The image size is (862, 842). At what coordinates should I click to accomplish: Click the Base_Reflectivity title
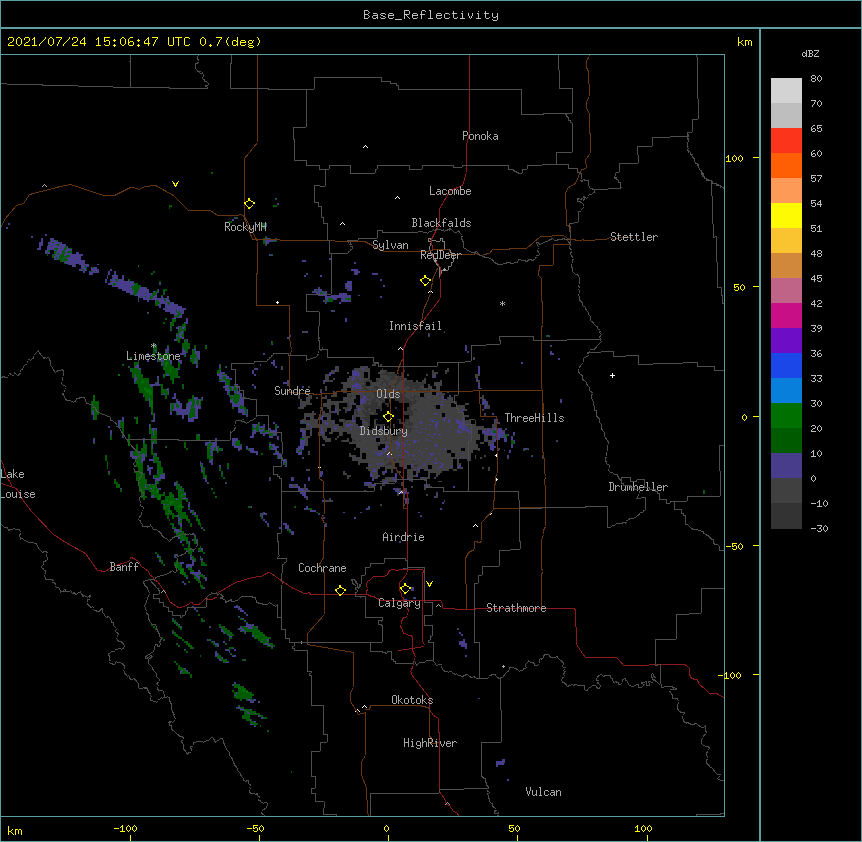[x=431, y=15]
